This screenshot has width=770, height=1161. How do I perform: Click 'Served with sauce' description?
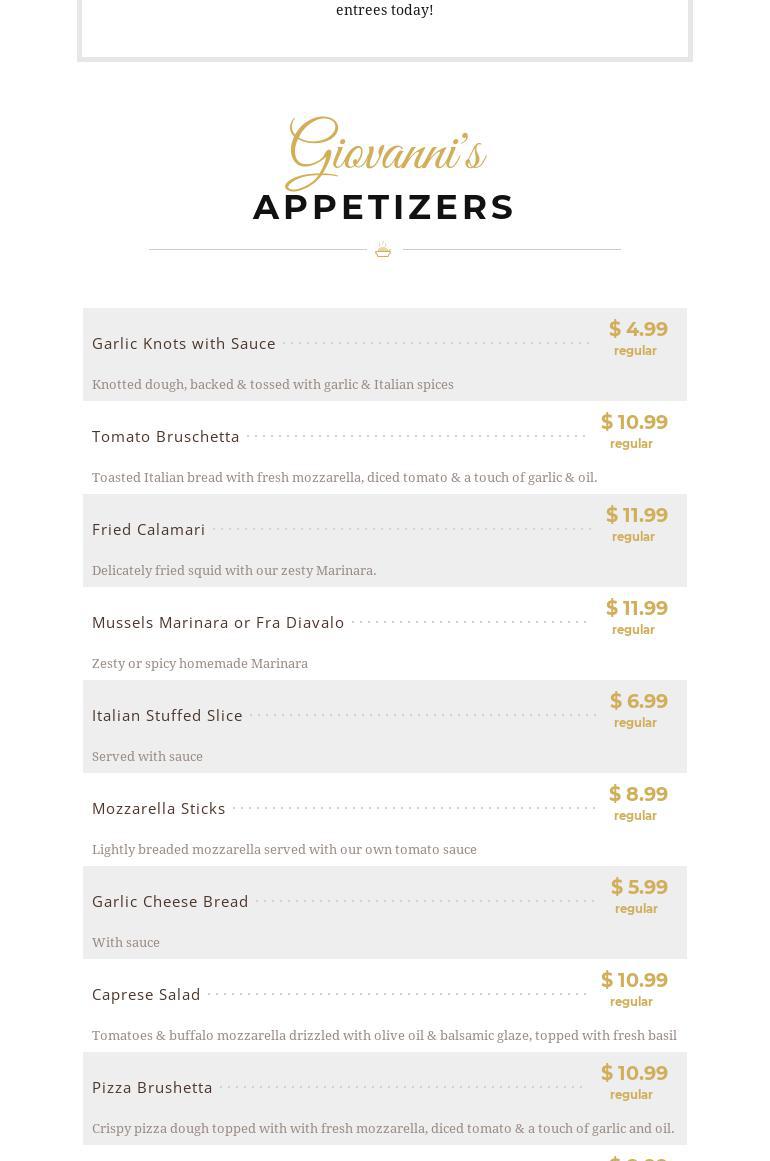147,756
